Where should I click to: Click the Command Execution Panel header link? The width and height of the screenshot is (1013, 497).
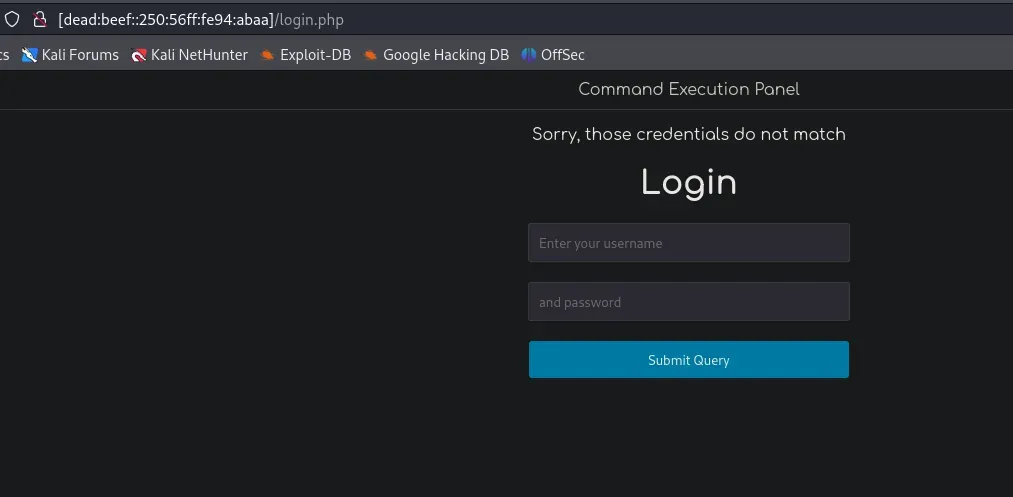[689, 89]
